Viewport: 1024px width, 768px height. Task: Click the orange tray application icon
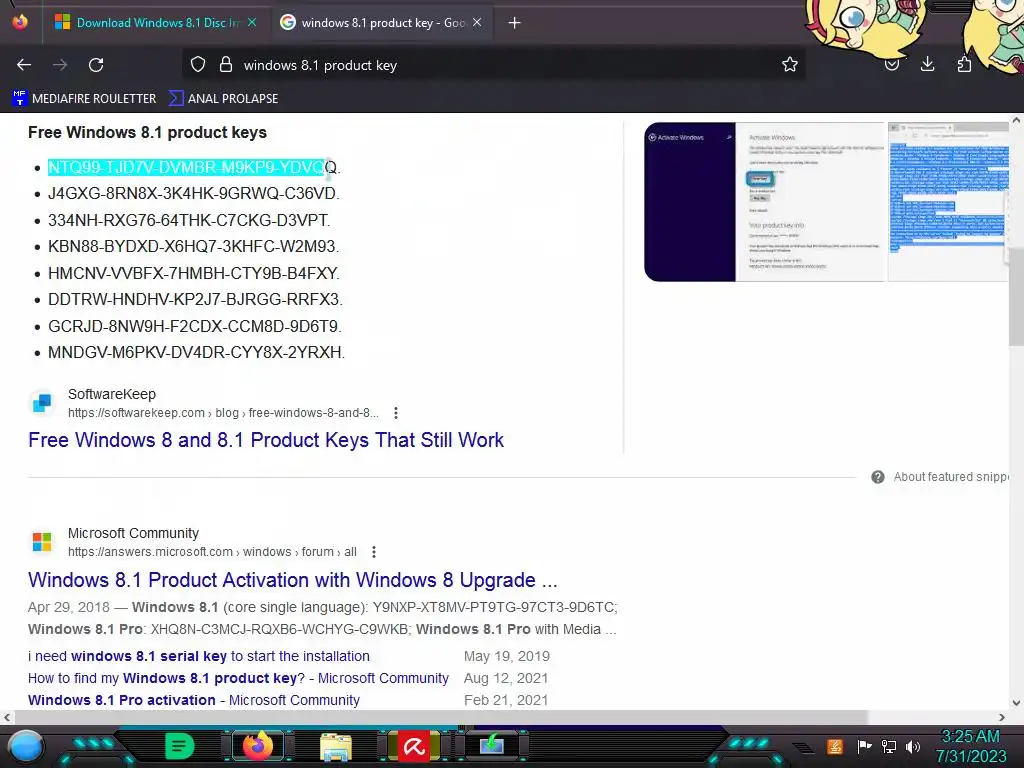(x=835, y=746)
